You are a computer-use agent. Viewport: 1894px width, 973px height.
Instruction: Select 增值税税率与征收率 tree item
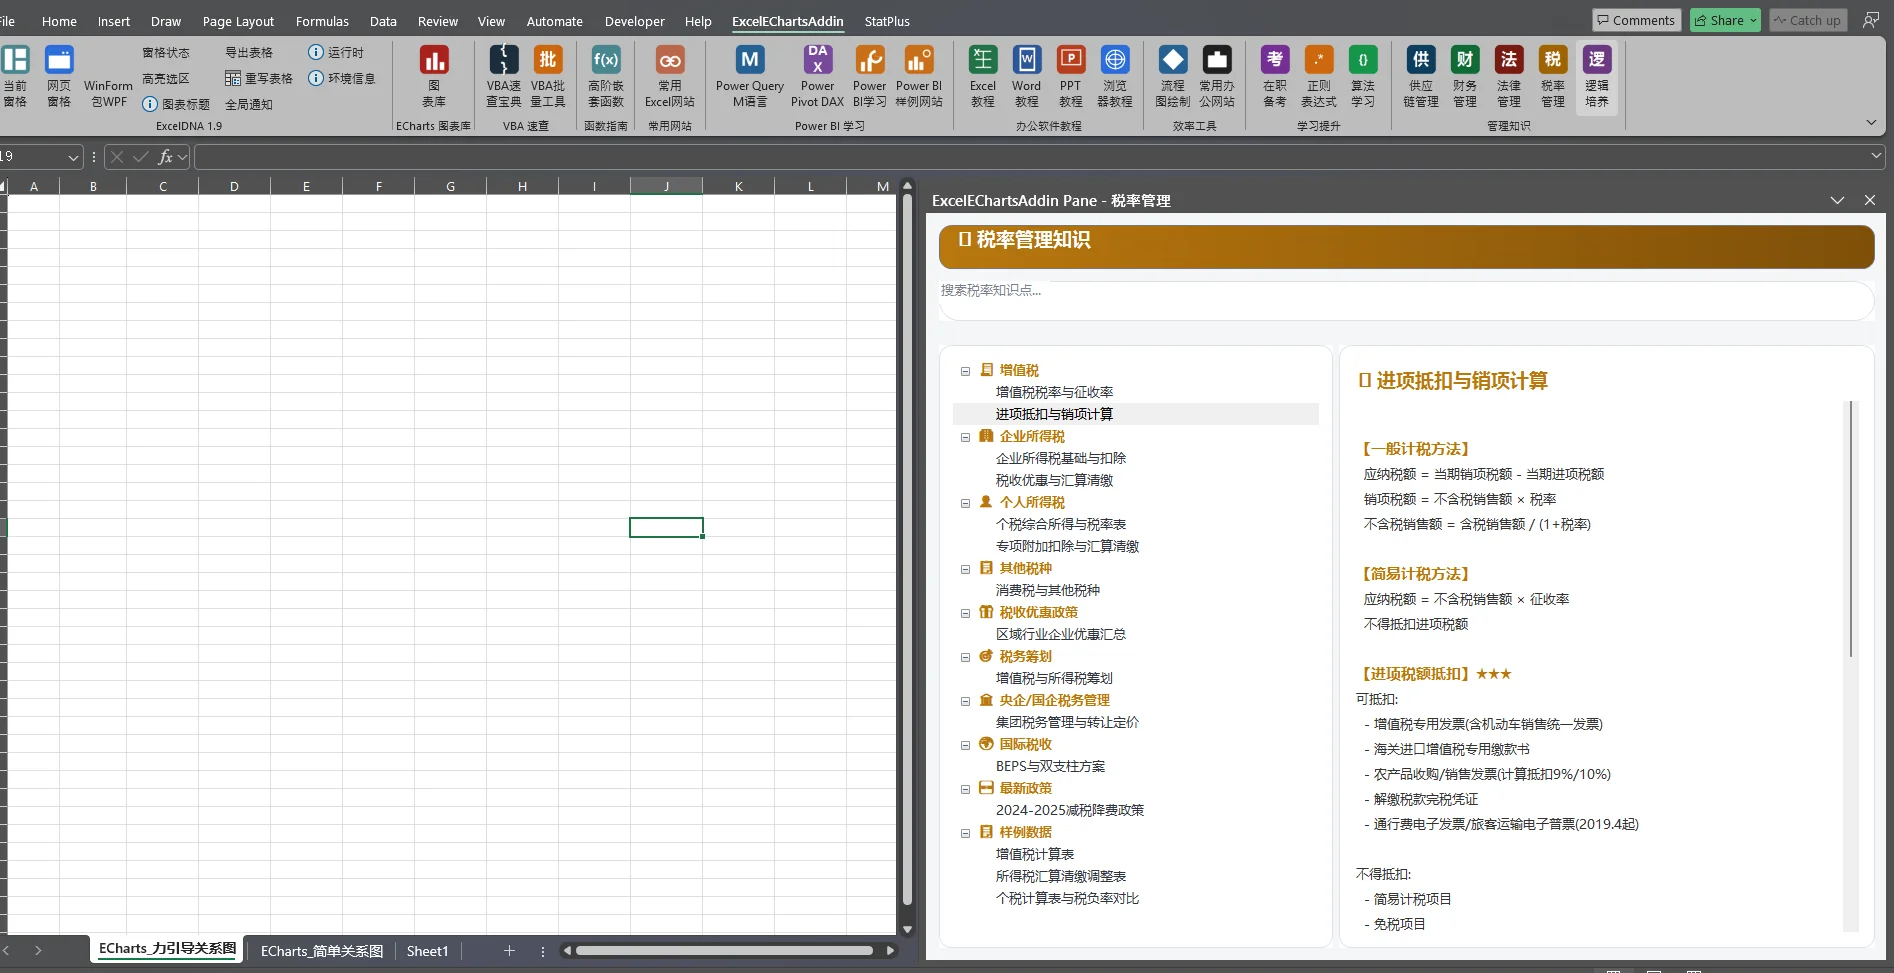coord(1054,392)
